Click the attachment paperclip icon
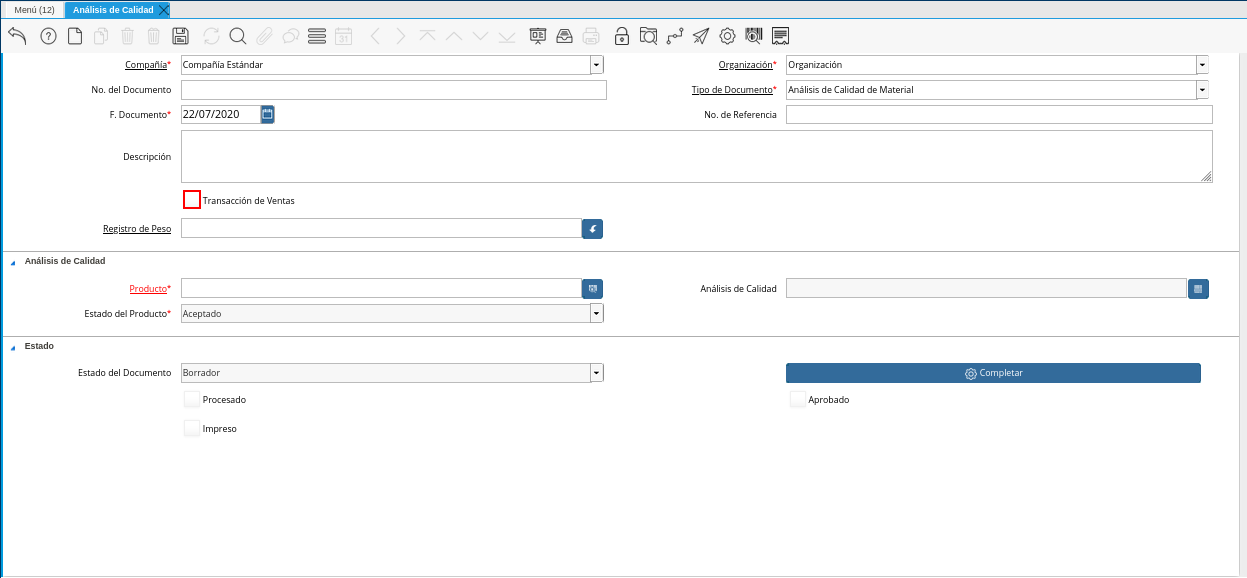 click(264, 36)
